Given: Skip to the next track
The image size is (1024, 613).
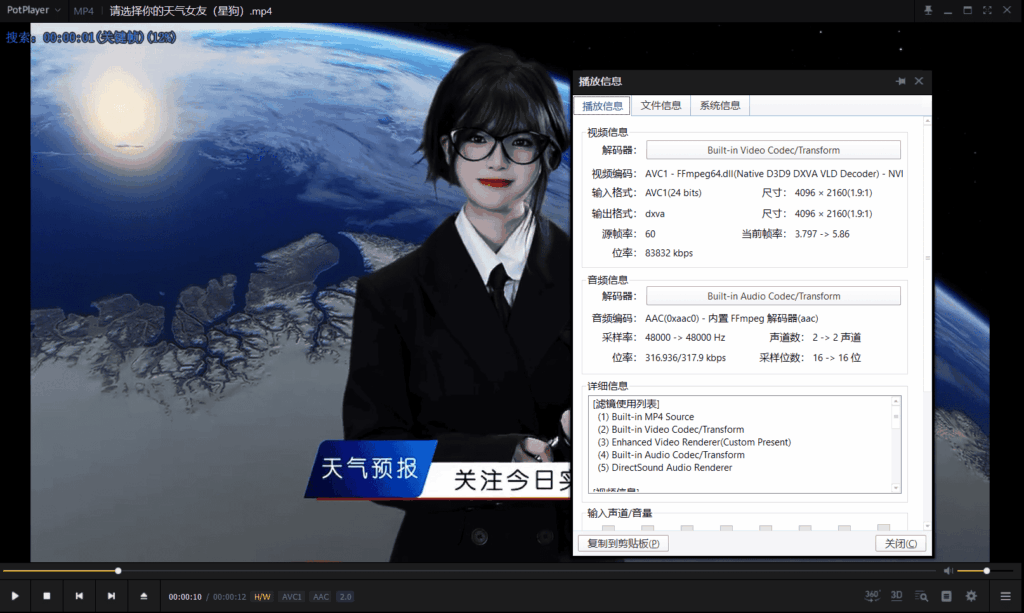Looking at the screenshot, I should click(111, 596).
